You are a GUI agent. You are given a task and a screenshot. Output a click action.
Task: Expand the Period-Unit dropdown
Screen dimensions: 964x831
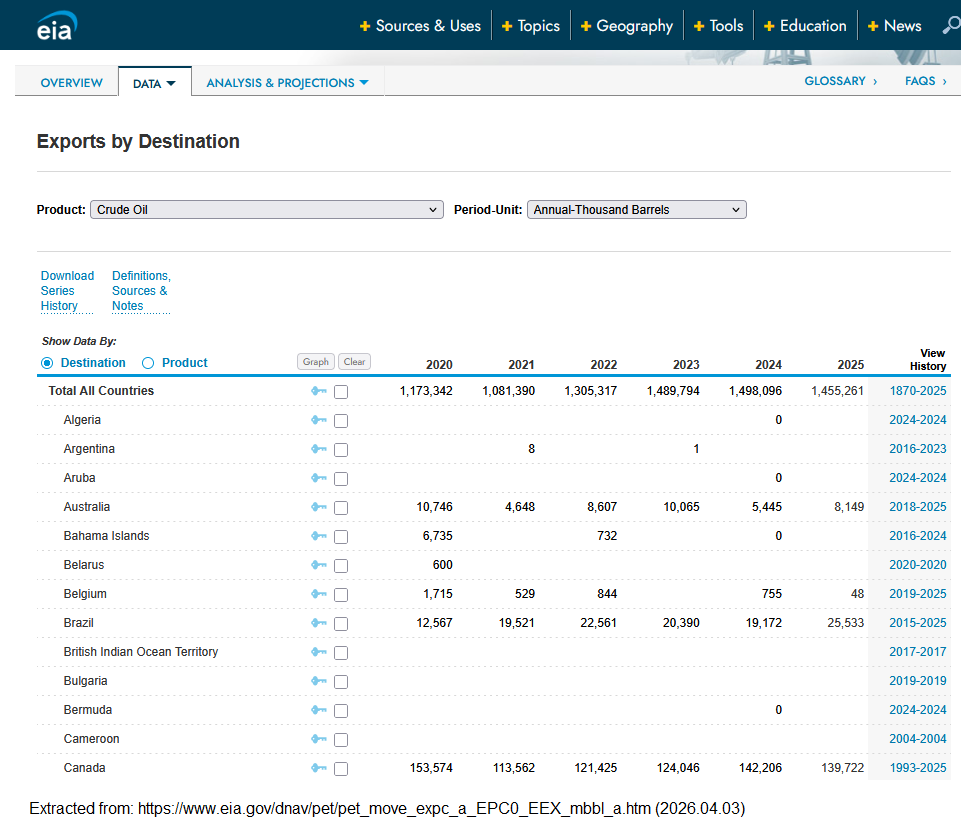636,210
